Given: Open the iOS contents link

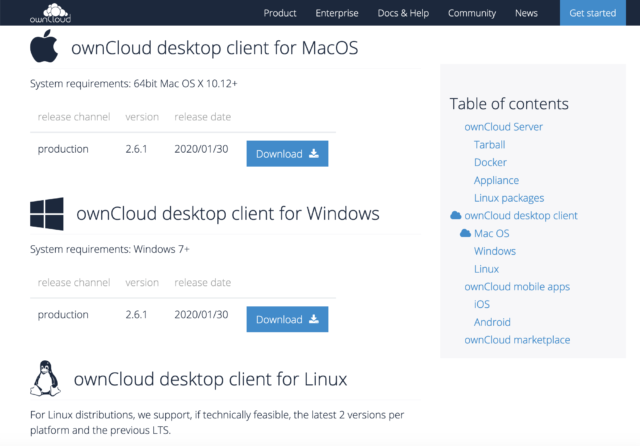Looking at the screenshot, I should [482, 304].
